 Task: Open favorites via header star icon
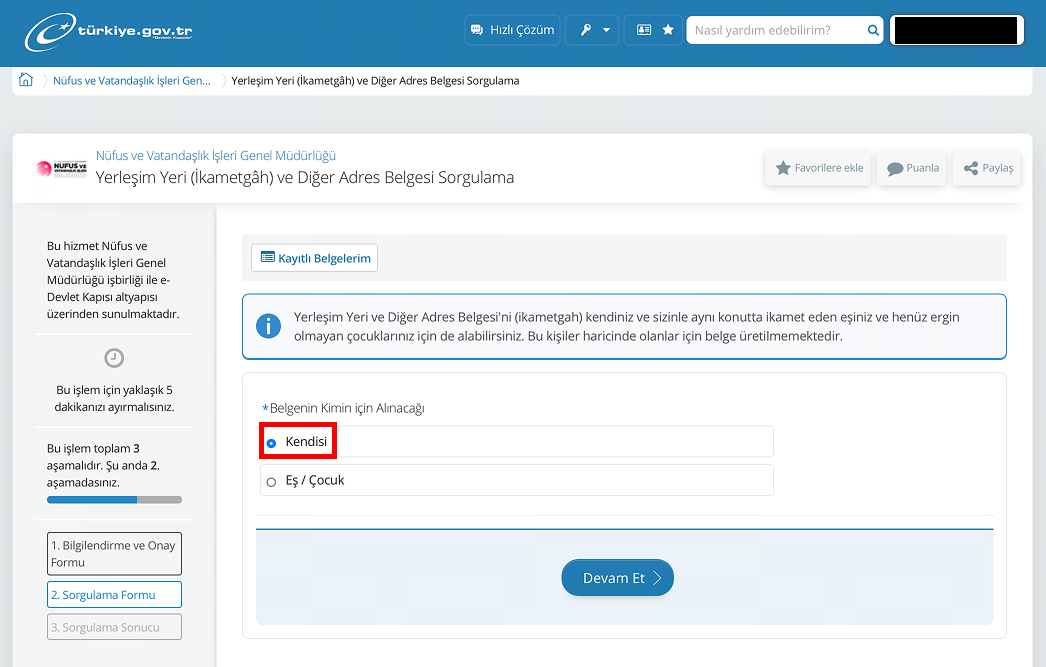coord(668,30)
